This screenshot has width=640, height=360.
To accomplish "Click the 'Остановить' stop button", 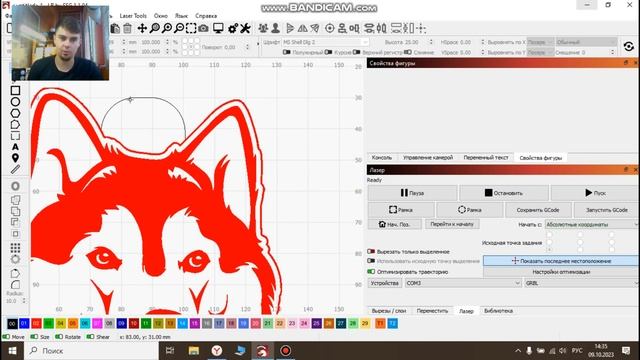I will point(504,193).
